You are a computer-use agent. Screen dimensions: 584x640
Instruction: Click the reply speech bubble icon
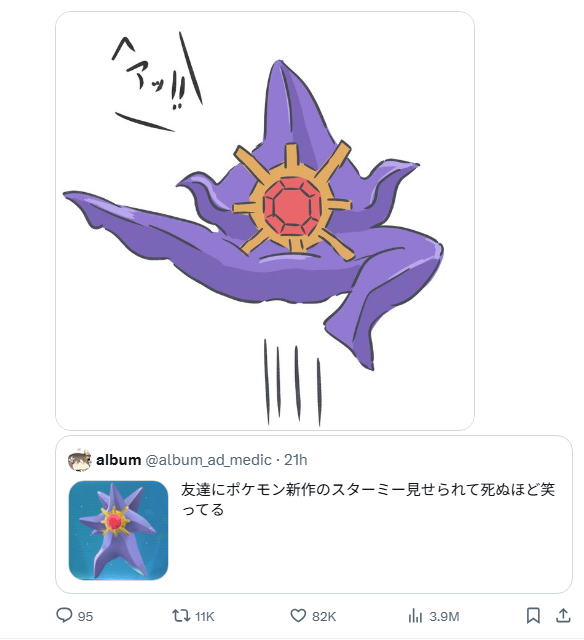(64, 615)
